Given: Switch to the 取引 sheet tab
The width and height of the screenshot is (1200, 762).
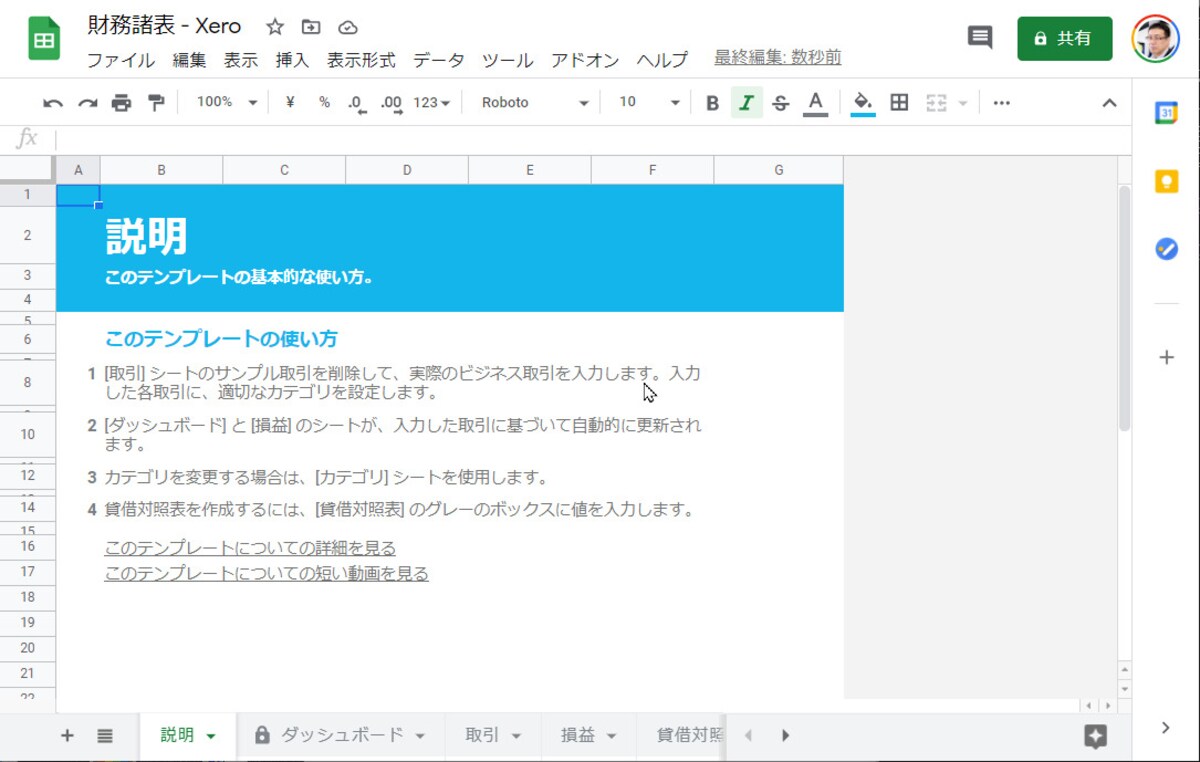Looking at the screenshot, I should coord(482,735).
